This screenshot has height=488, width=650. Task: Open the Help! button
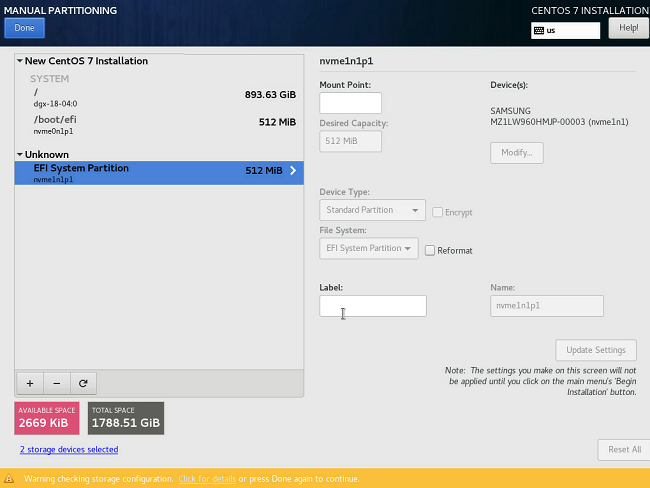pos(628,28)
